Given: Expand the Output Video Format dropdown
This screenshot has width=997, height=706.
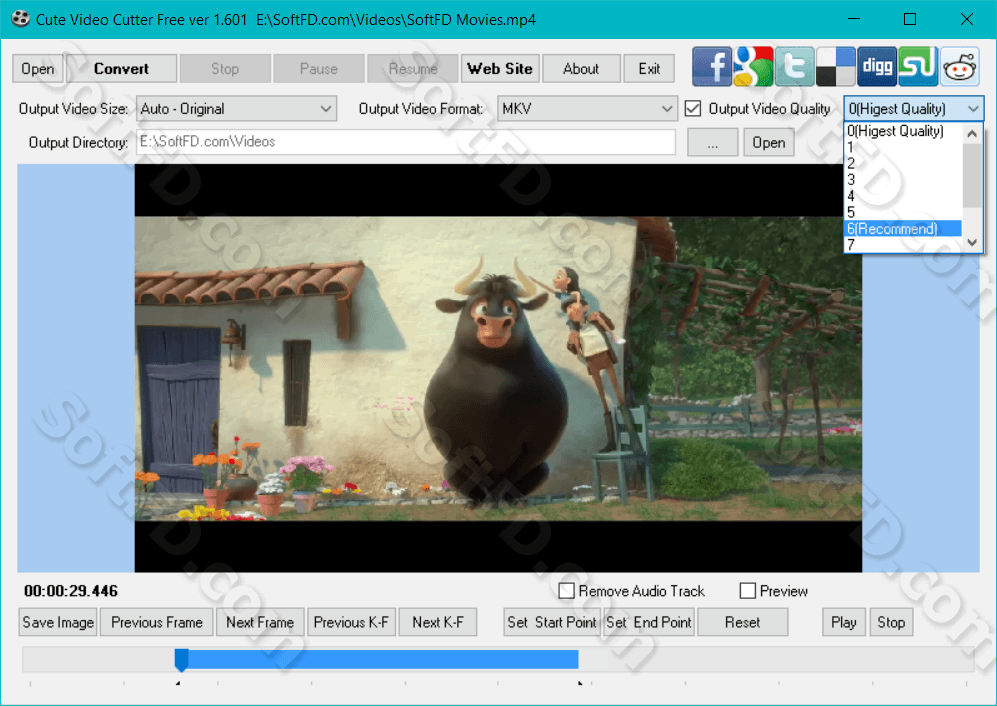Looking at the screenshot, I should point(586,109).
